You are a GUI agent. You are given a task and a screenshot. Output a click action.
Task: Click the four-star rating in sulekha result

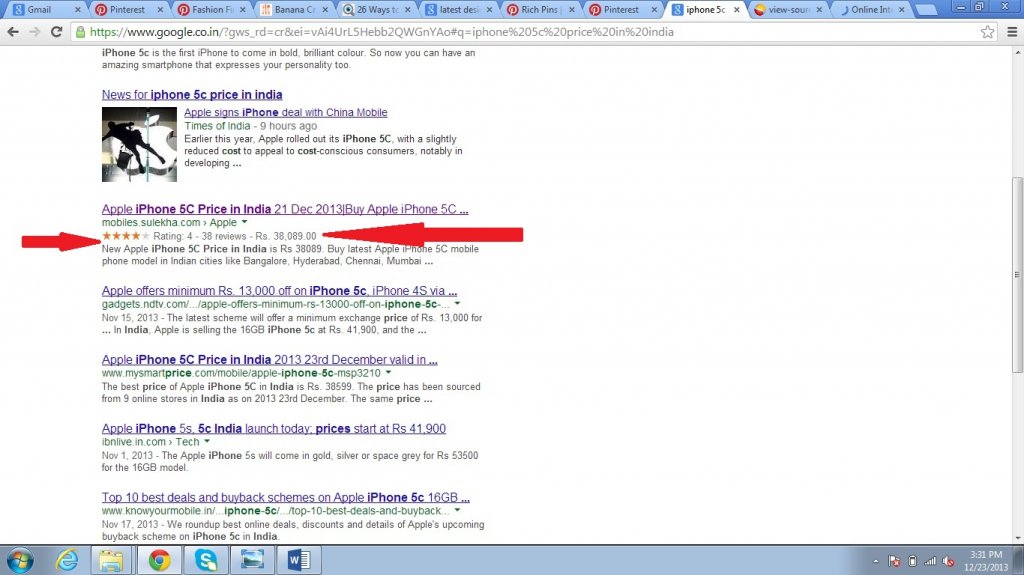click(x=126, y=236)
